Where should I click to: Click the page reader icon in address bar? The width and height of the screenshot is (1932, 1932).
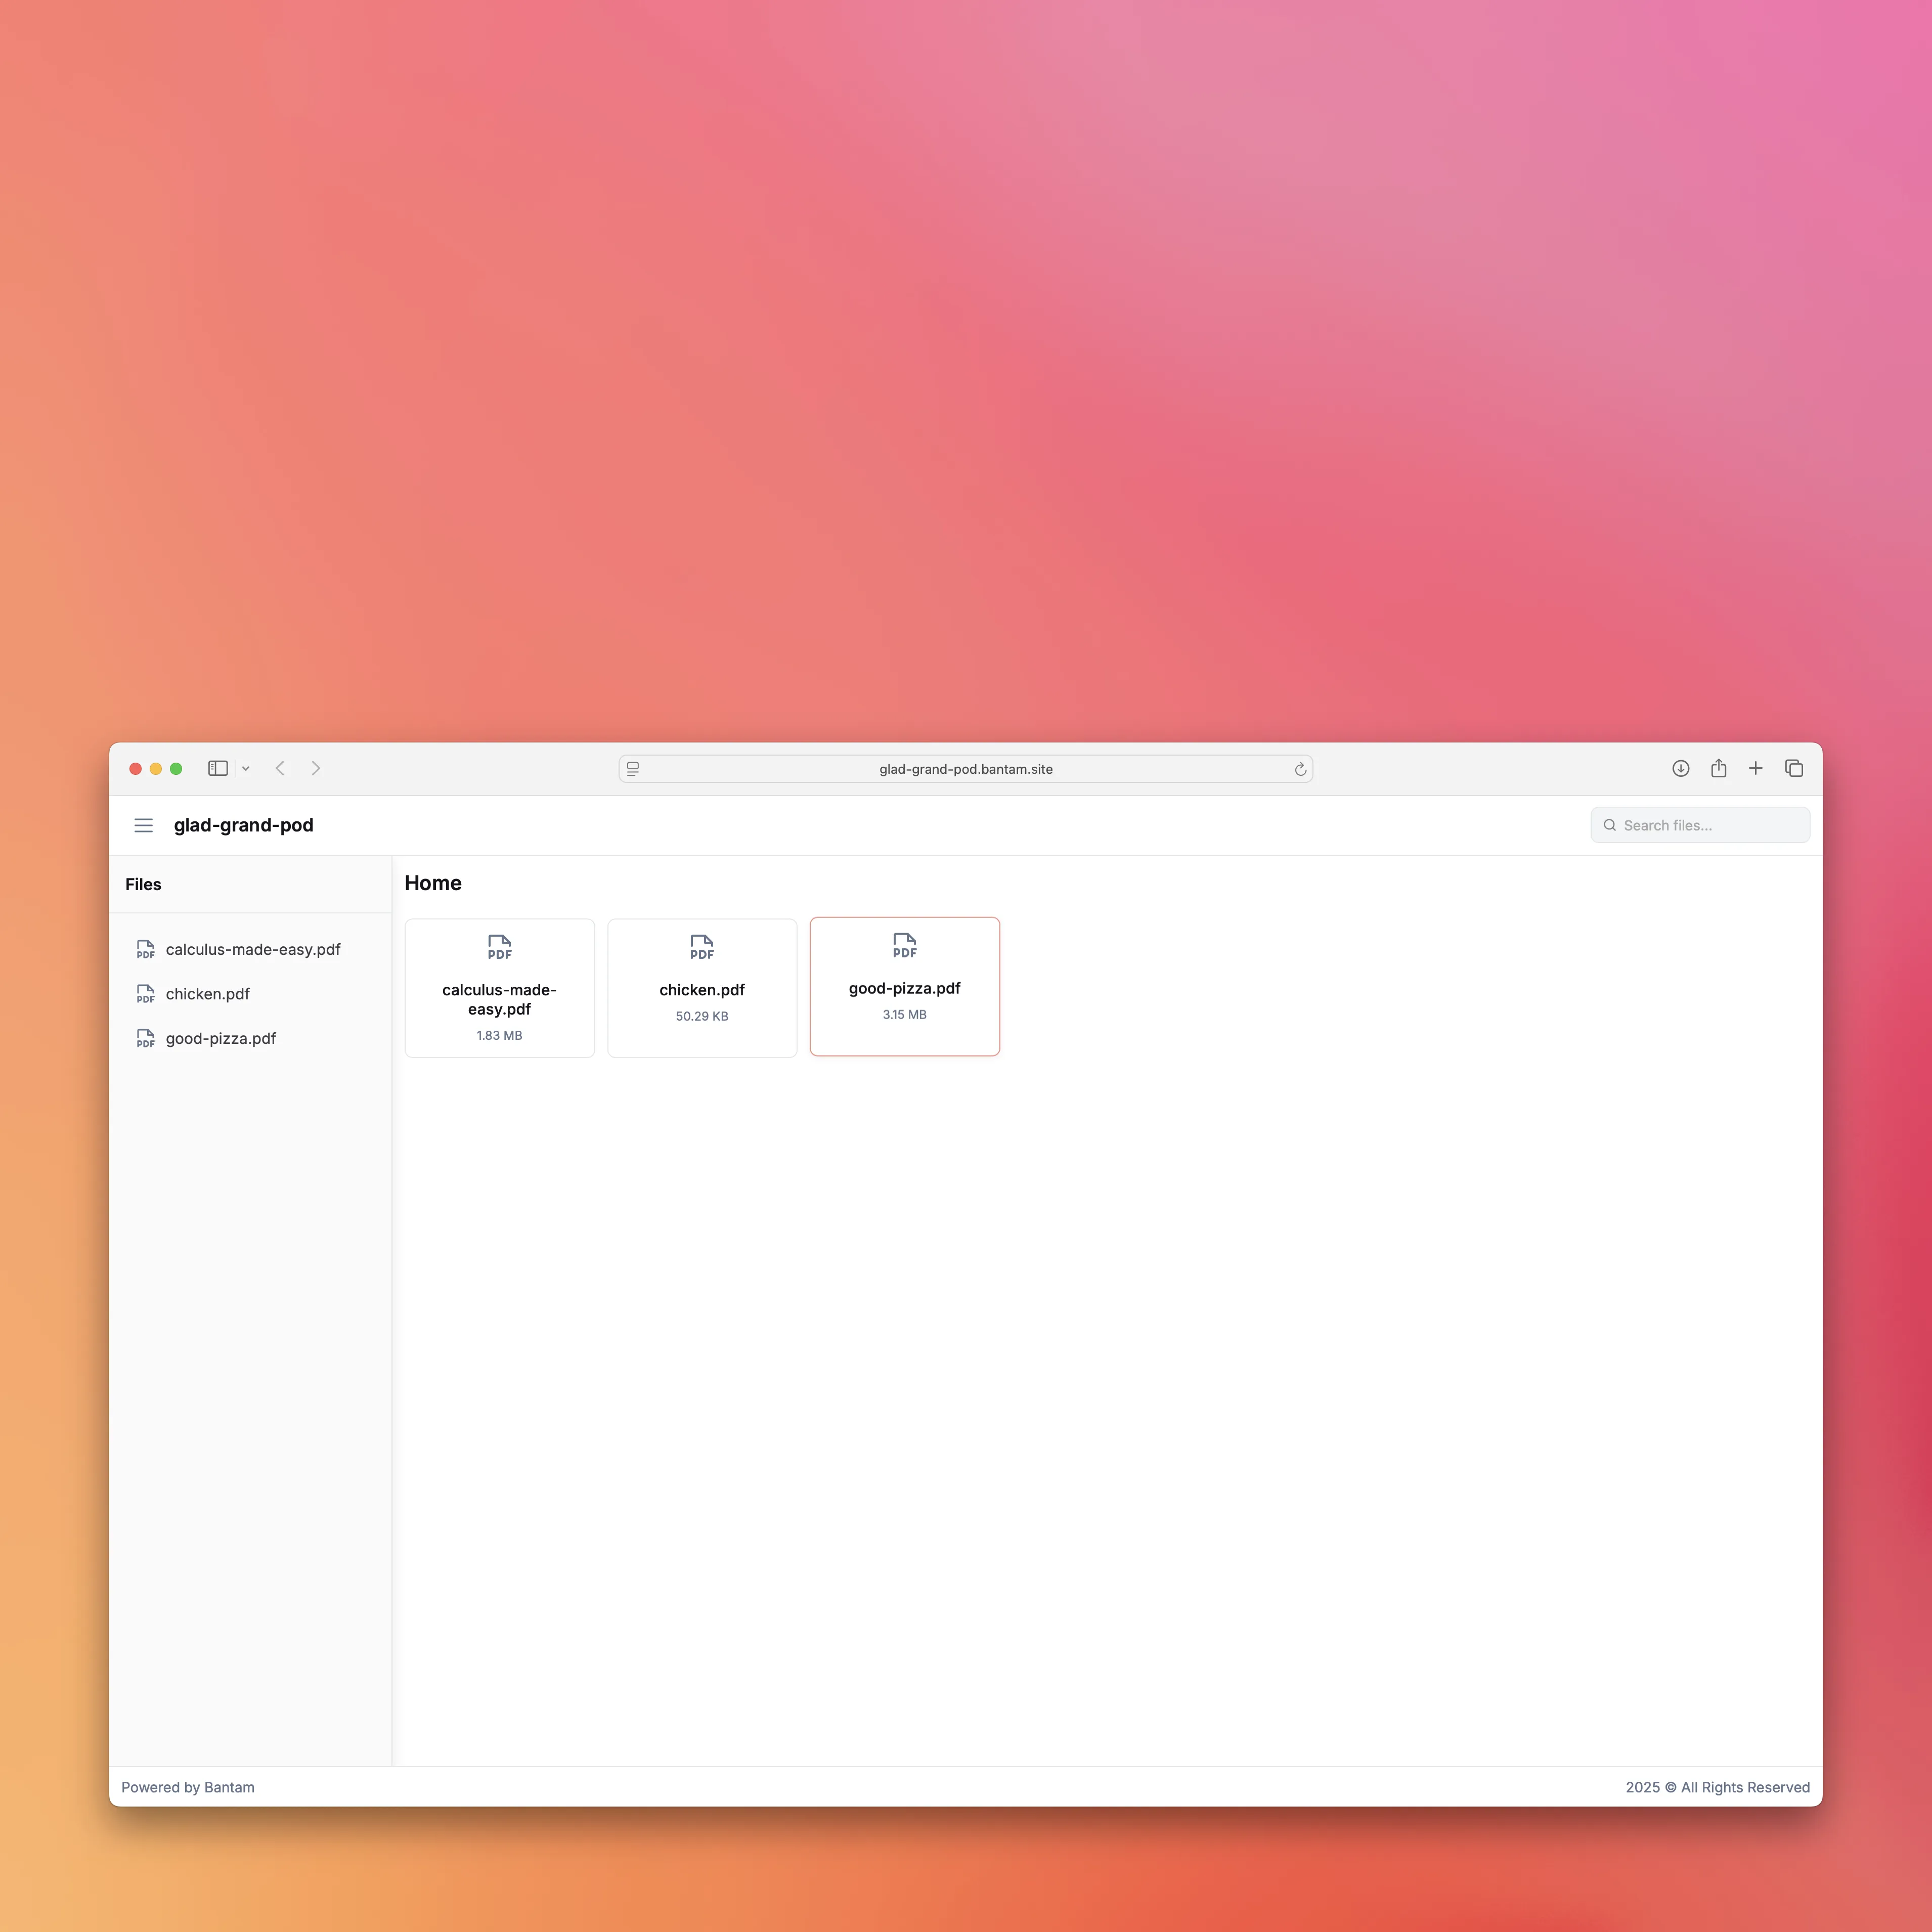[x=633, y=769]
